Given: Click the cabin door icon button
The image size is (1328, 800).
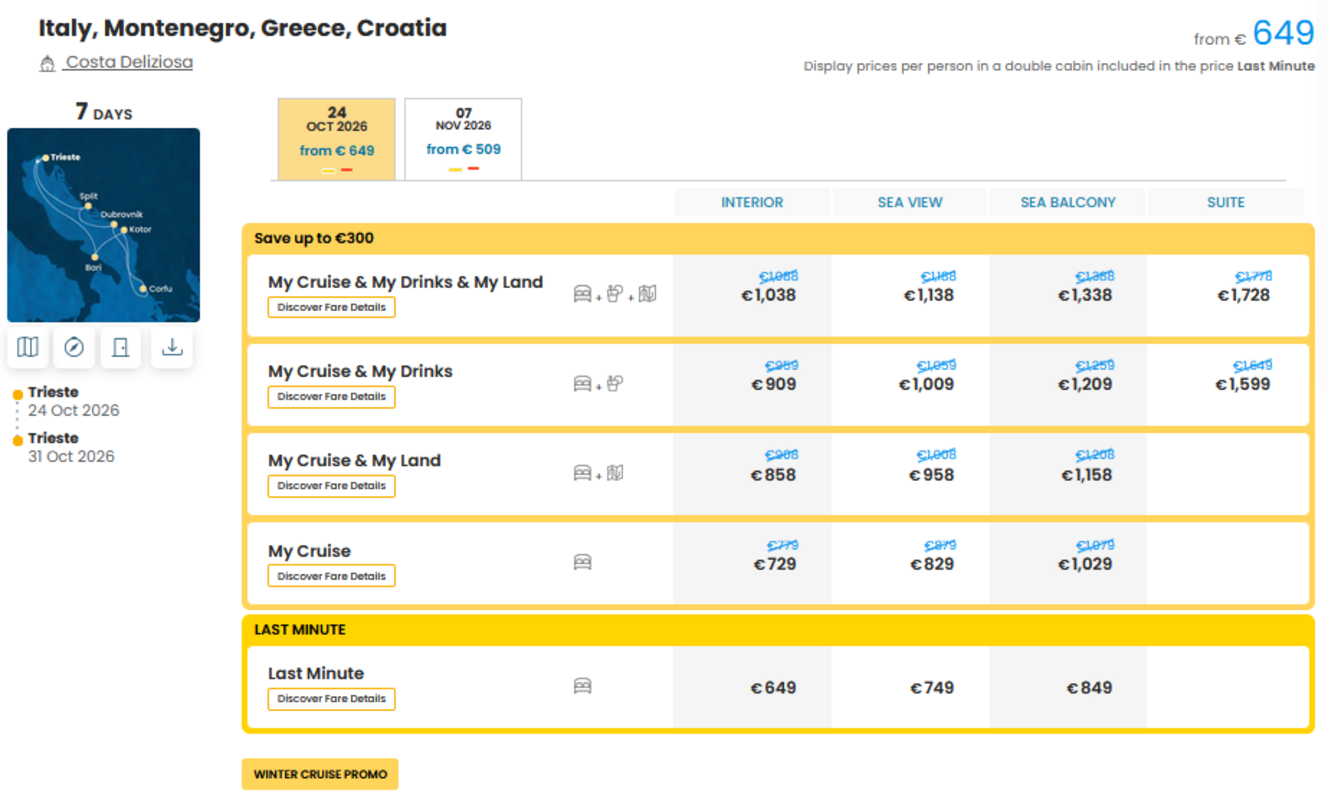Looking at the screenshot, I should (x=121, y=347).
